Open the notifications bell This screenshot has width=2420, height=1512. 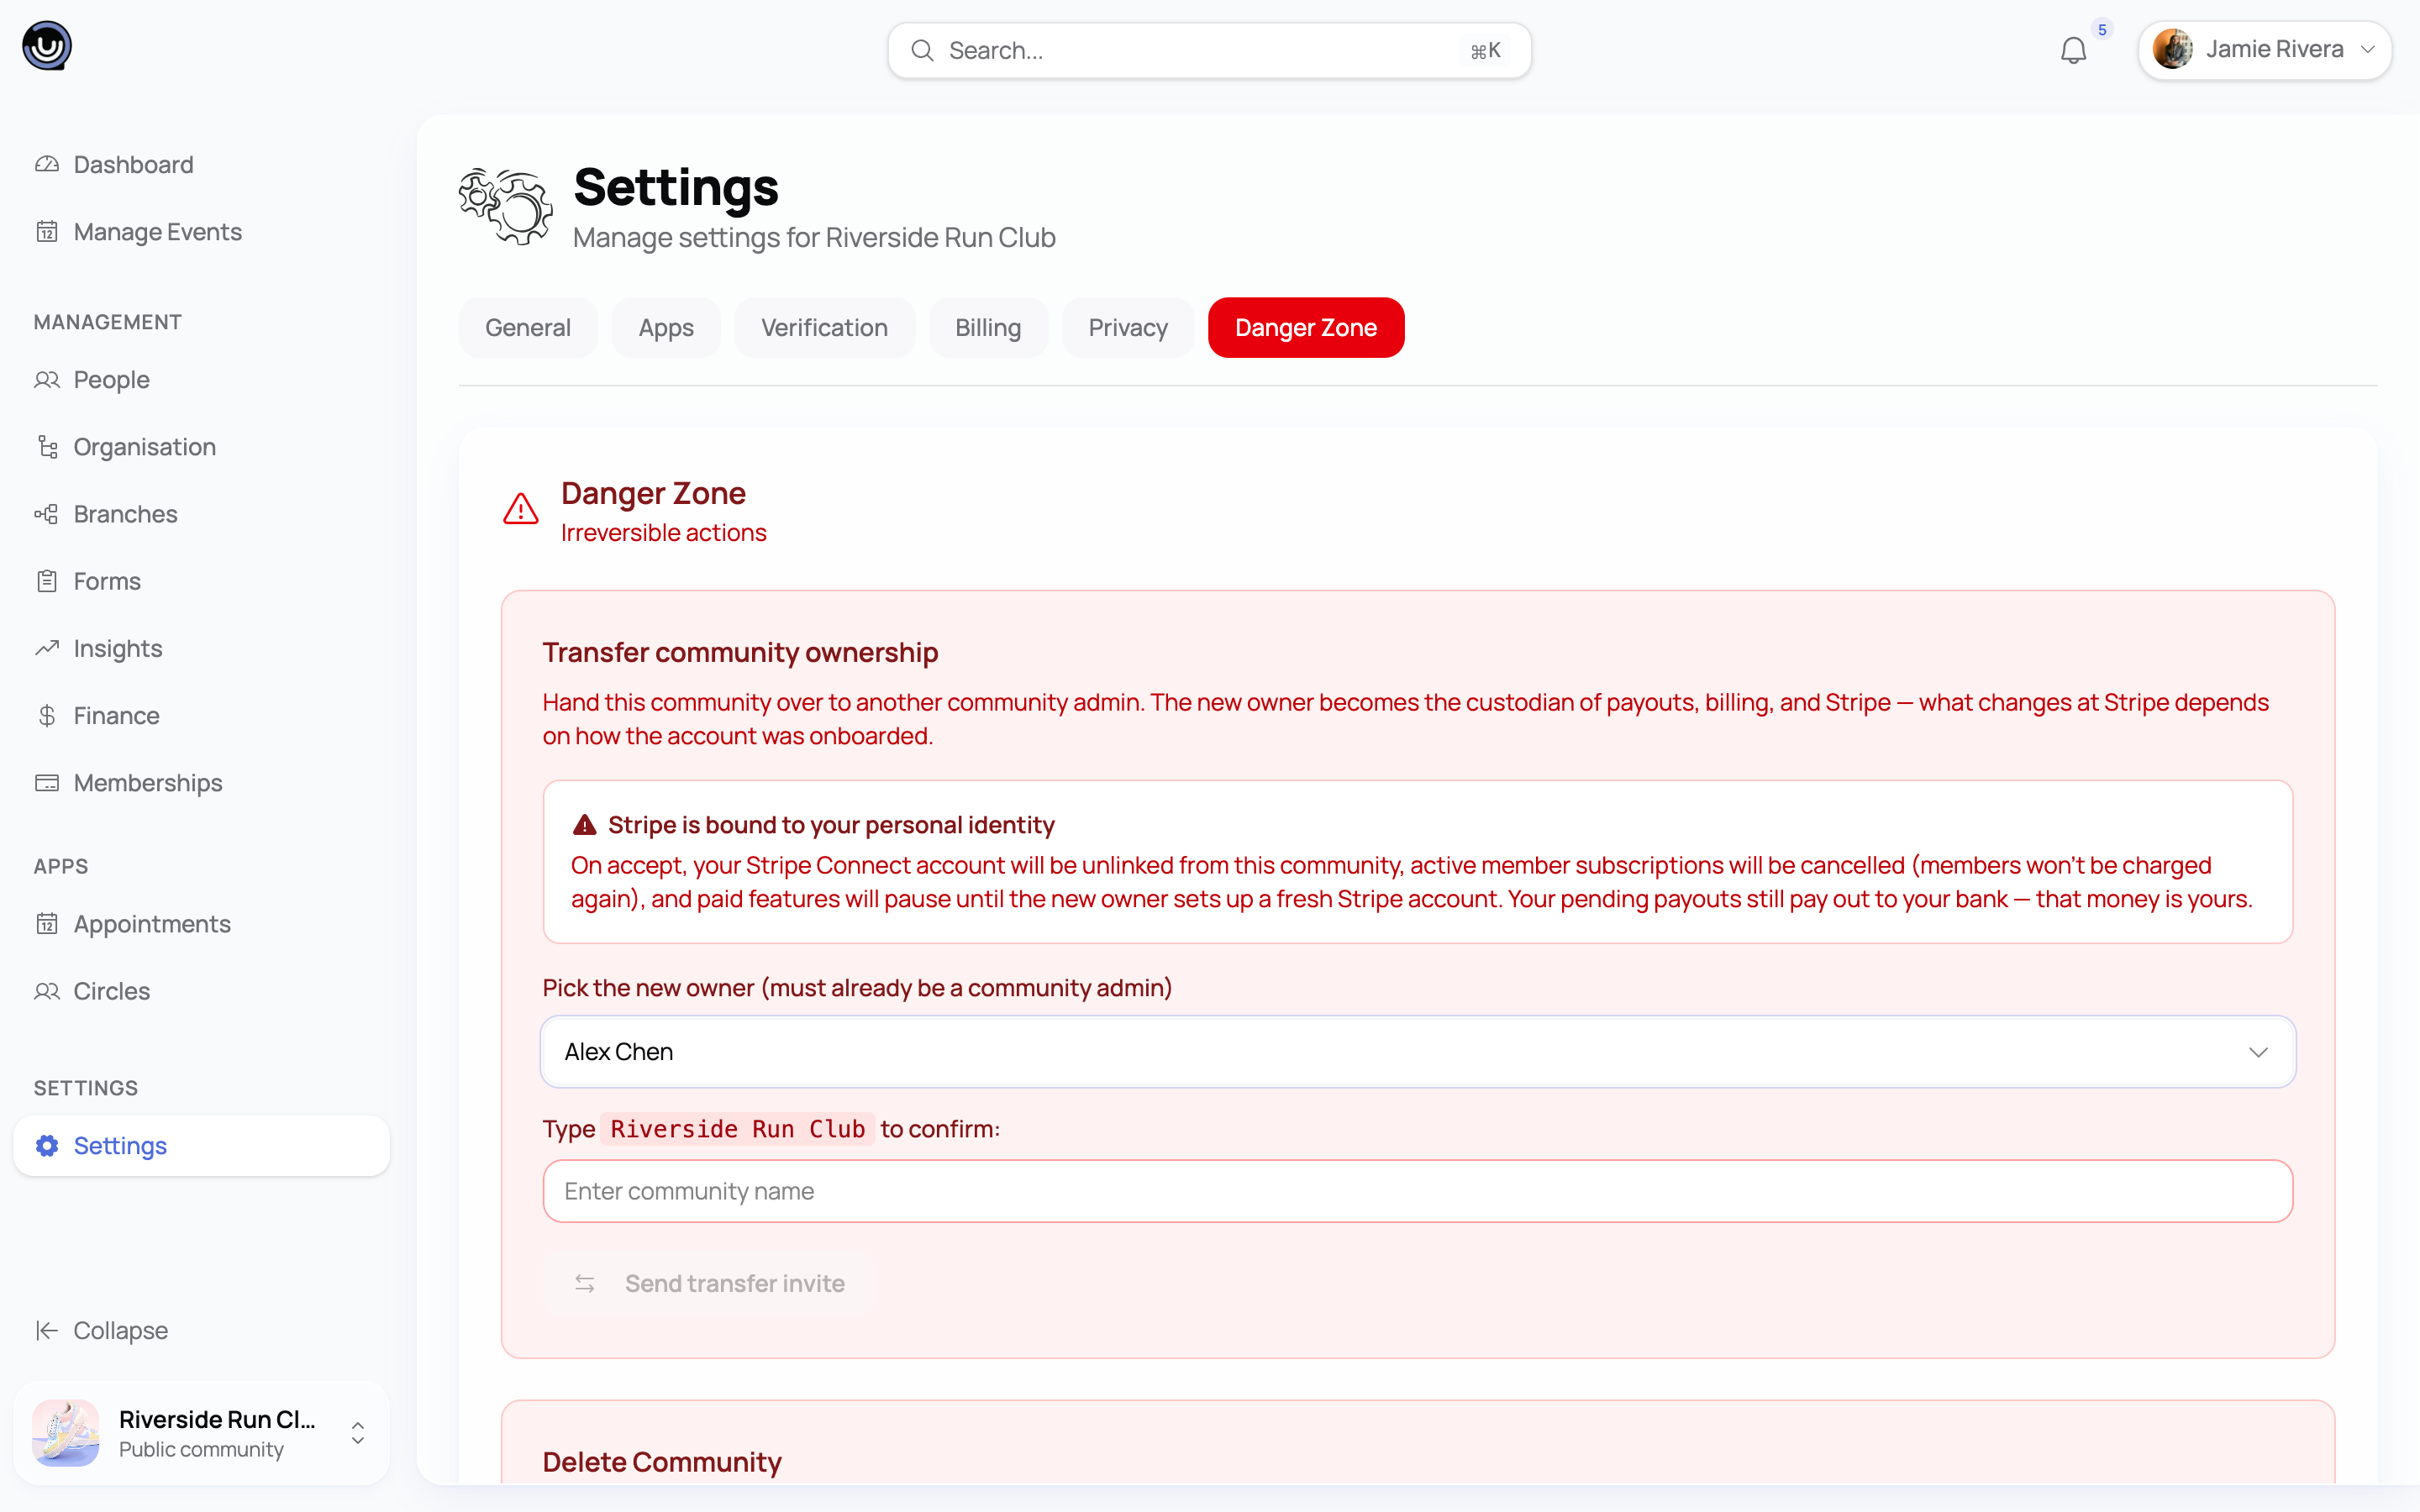tap(2073, 50)
